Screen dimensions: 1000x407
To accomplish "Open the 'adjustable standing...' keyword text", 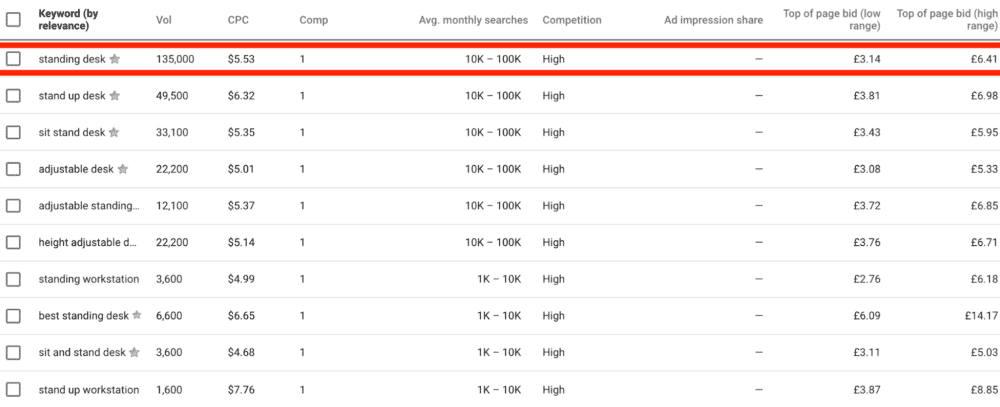I will [x=88, y=206].
